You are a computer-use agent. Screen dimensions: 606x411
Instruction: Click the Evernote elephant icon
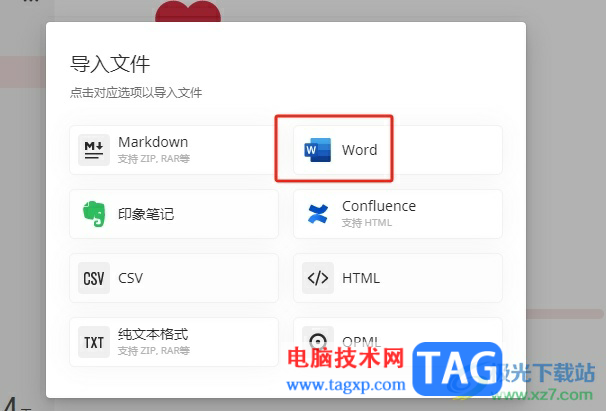point(94,214)
